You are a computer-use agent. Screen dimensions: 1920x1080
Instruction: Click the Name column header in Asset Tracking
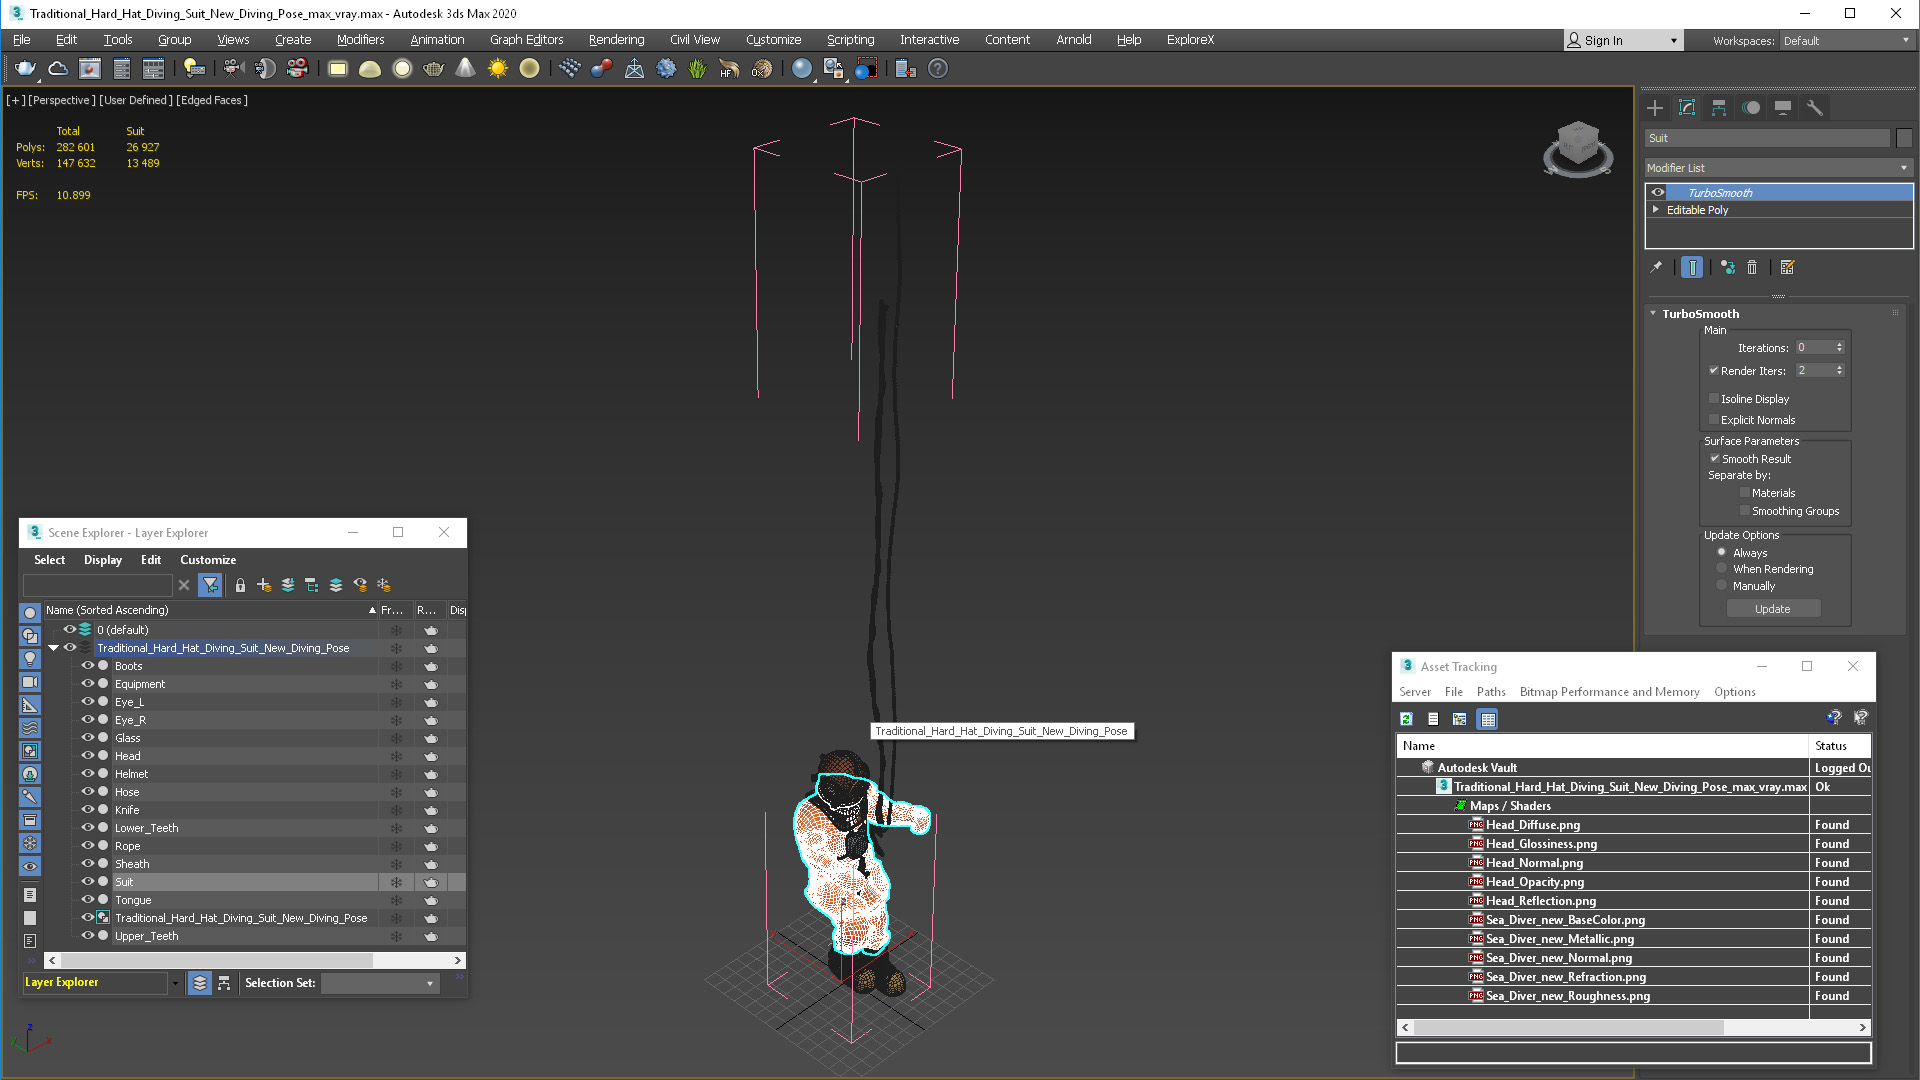(1603, 746)
